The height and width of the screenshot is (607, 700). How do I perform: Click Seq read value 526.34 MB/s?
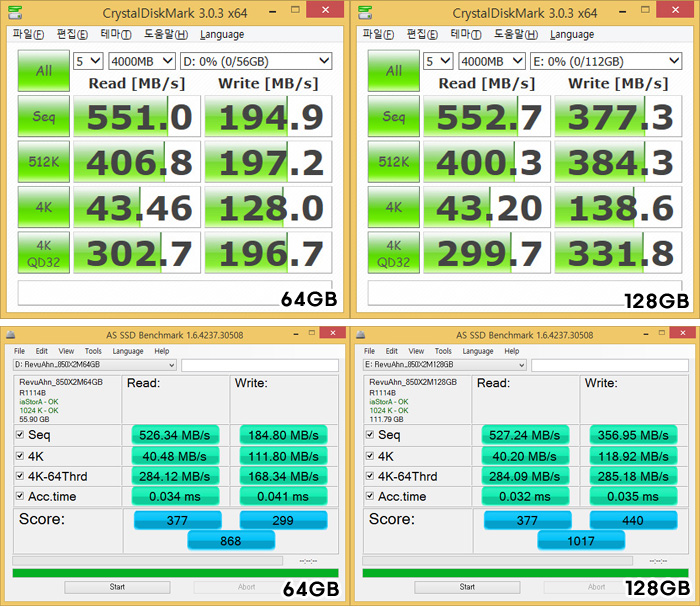click(175, 435)
